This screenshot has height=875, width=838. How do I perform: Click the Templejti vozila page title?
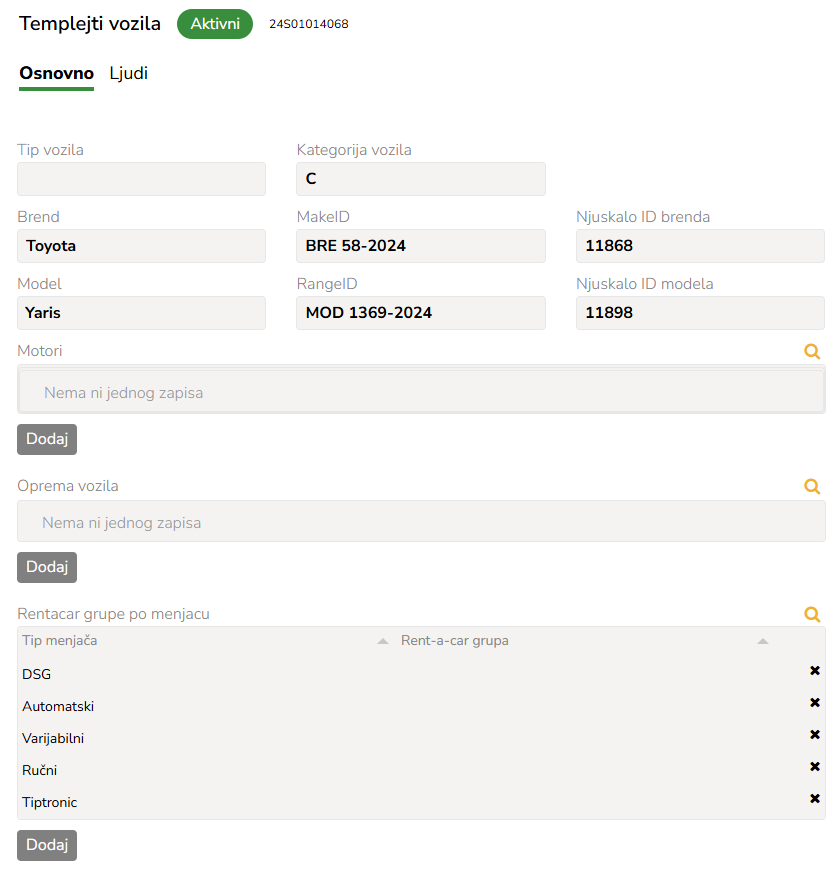point(90,24)
